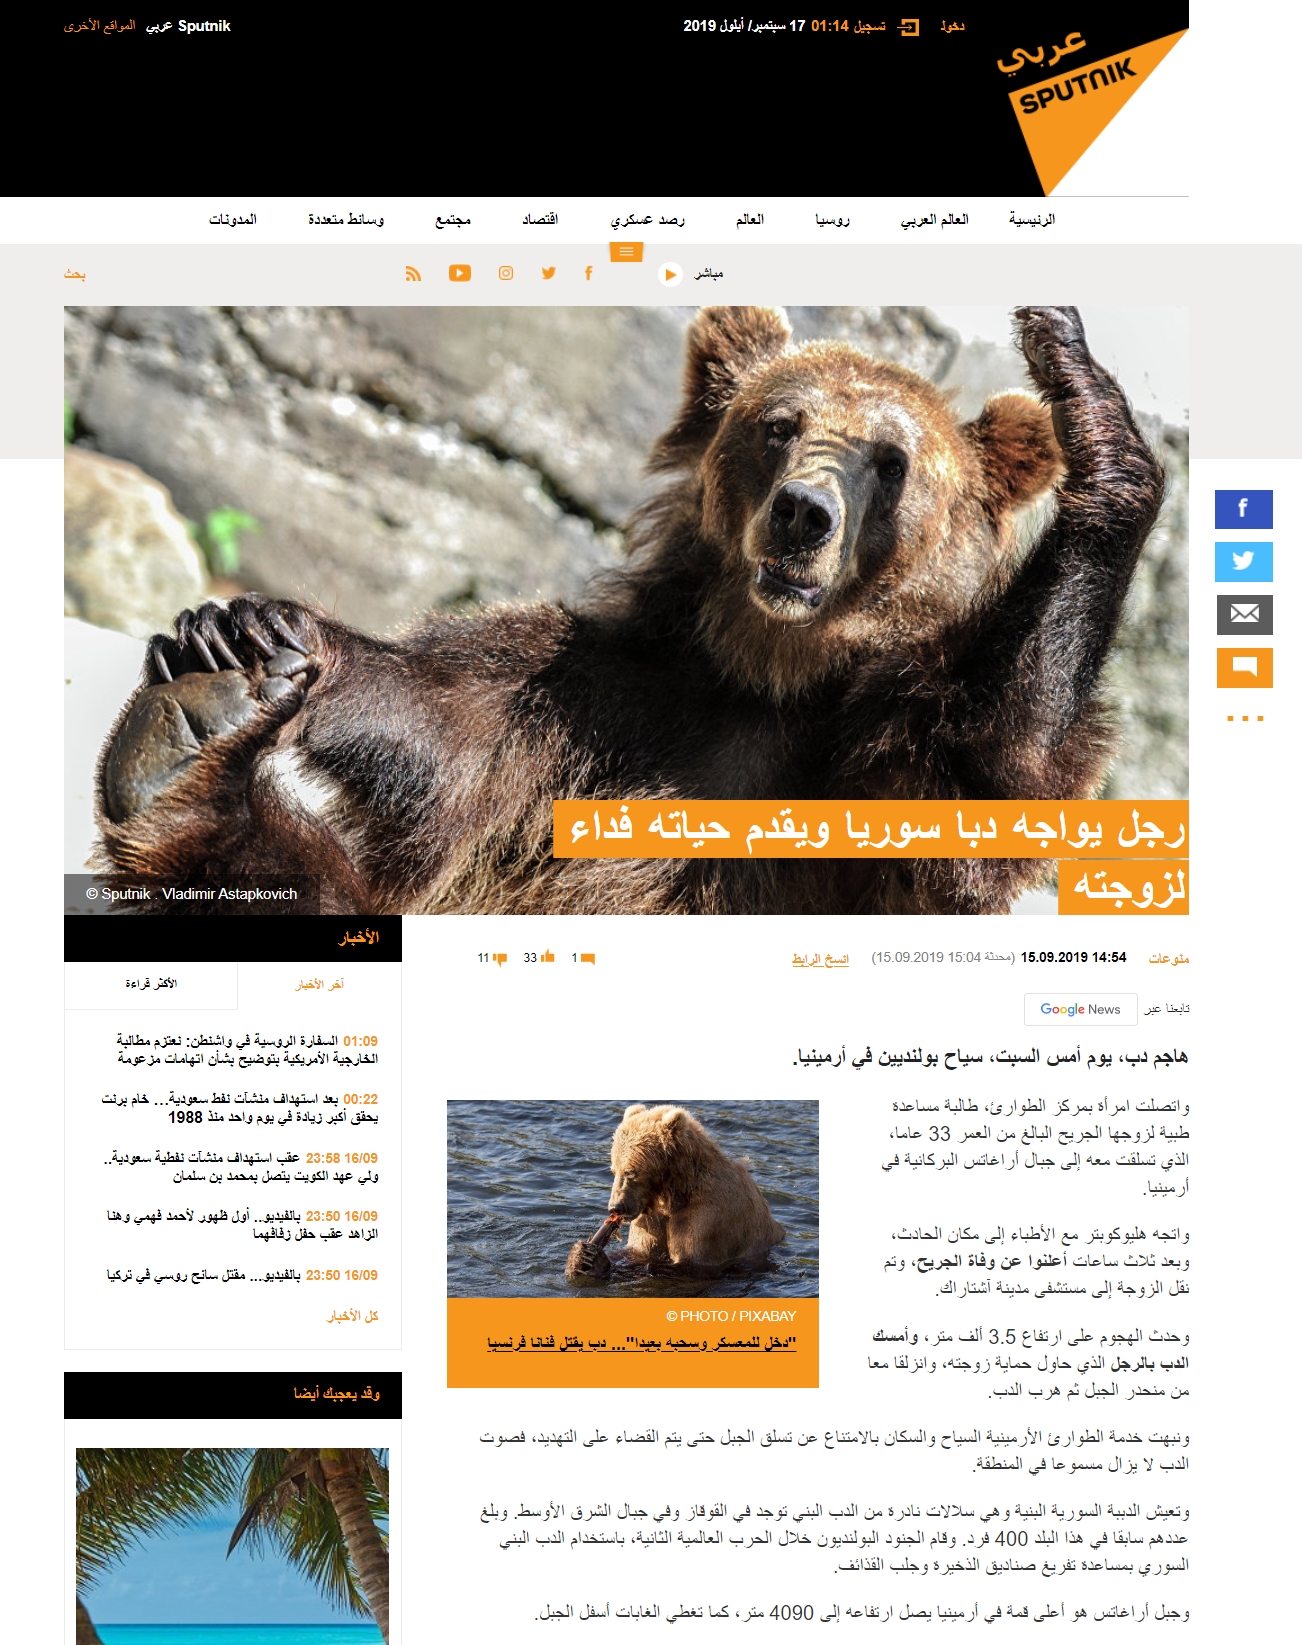Click the thumbs-up like icon
This screenshot has width=1302, height=1645.
click(547, 958)
